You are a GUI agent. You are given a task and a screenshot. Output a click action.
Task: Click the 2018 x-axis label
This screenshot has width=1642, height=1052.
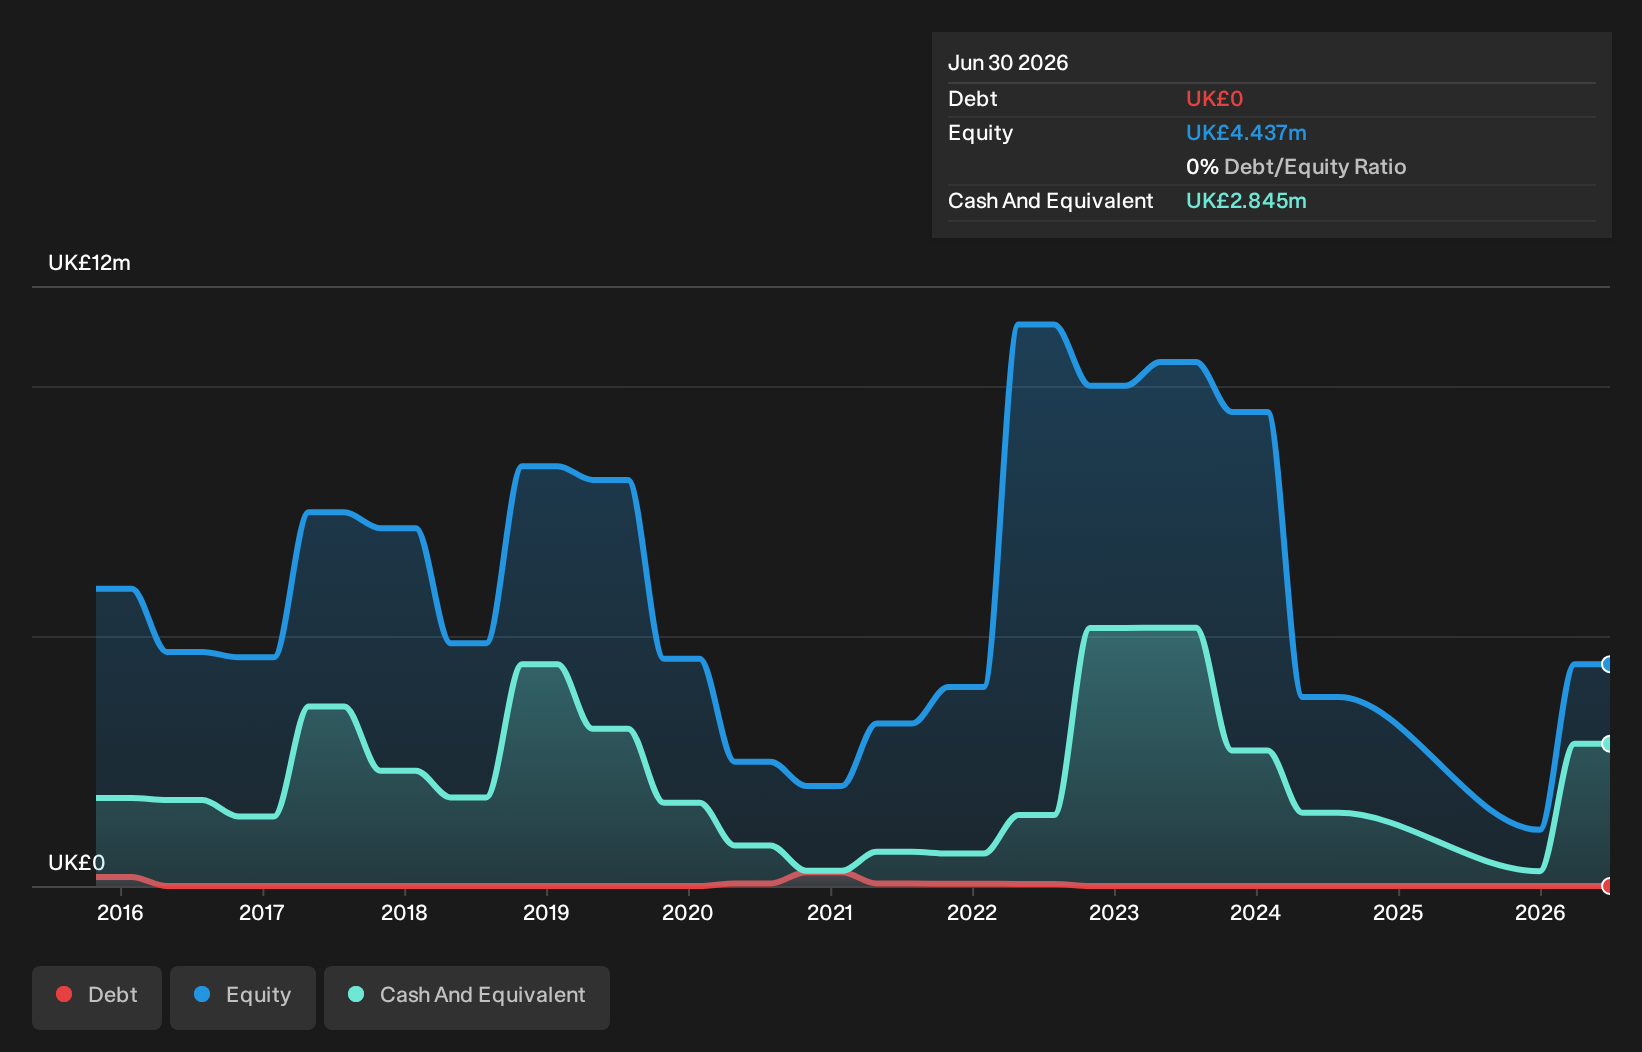pos(404,912)
